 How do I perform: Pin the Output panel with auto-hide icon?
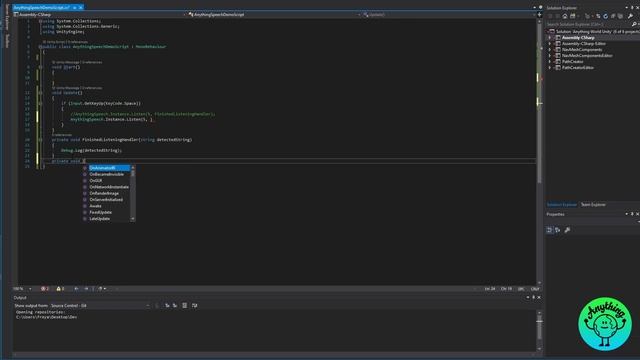coord(533,297)
